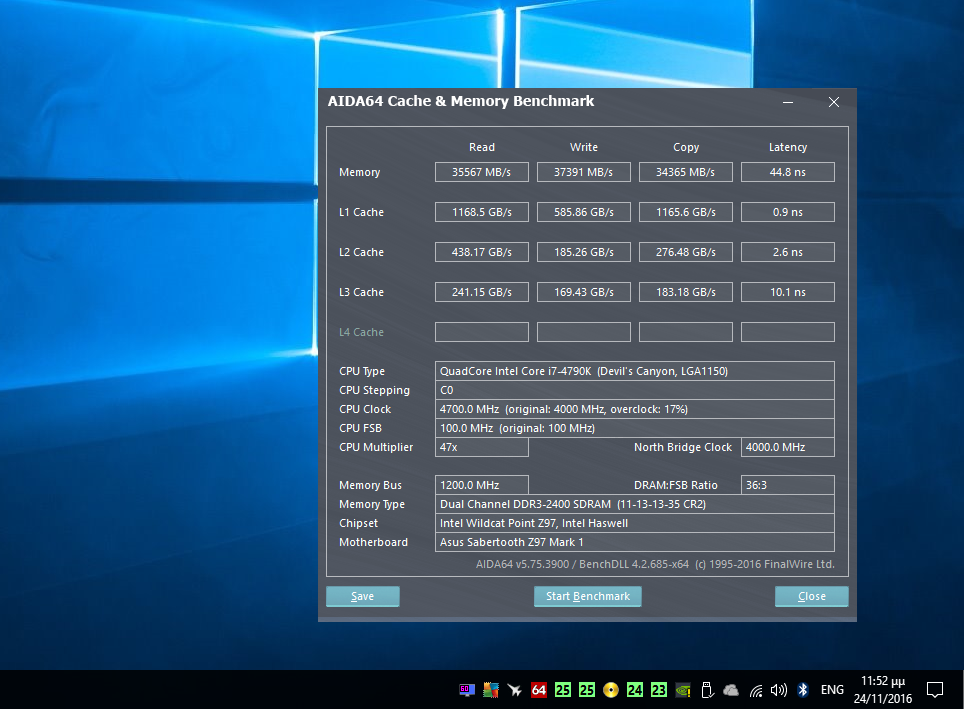Click the L2 Cache Copy value 276.48 GB/s
Viewport: 964px width, 710px height.
click(686, 252)
